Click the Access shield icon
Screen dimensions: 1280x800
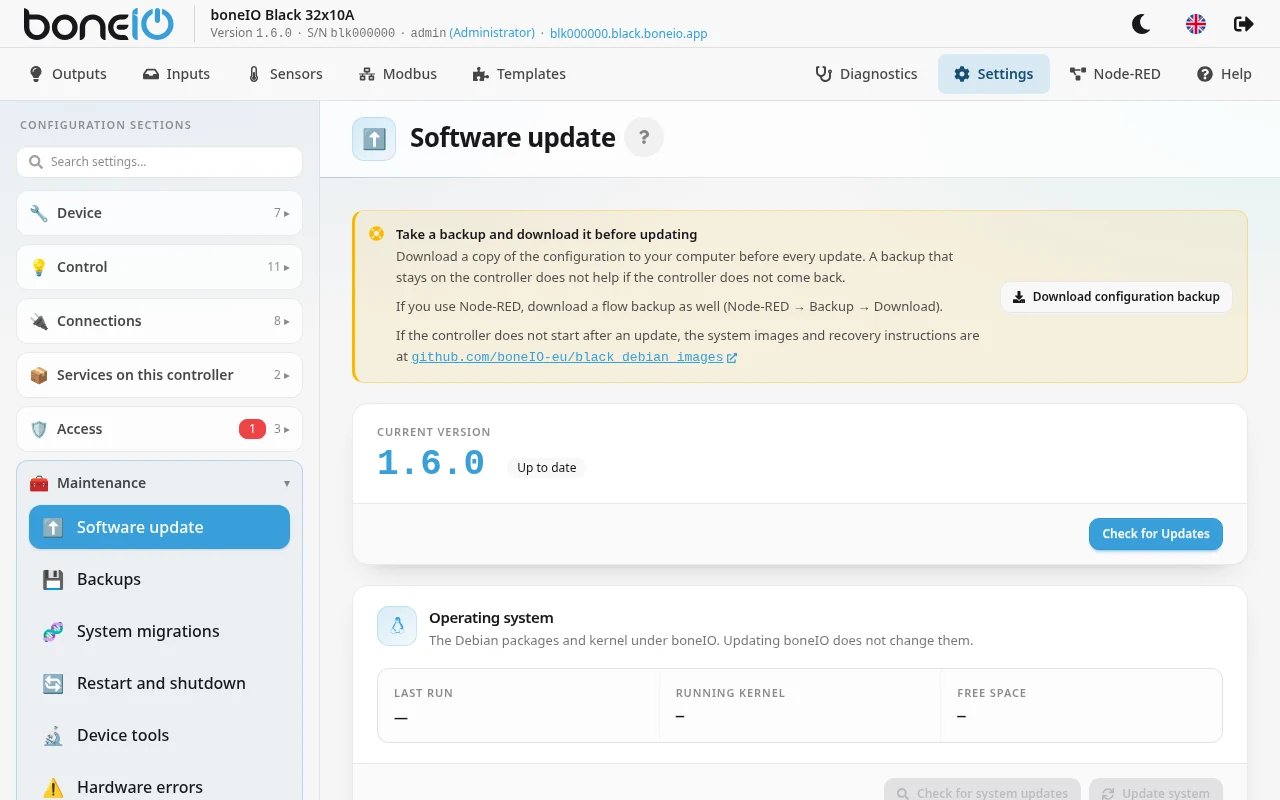(x=39, y=429)
